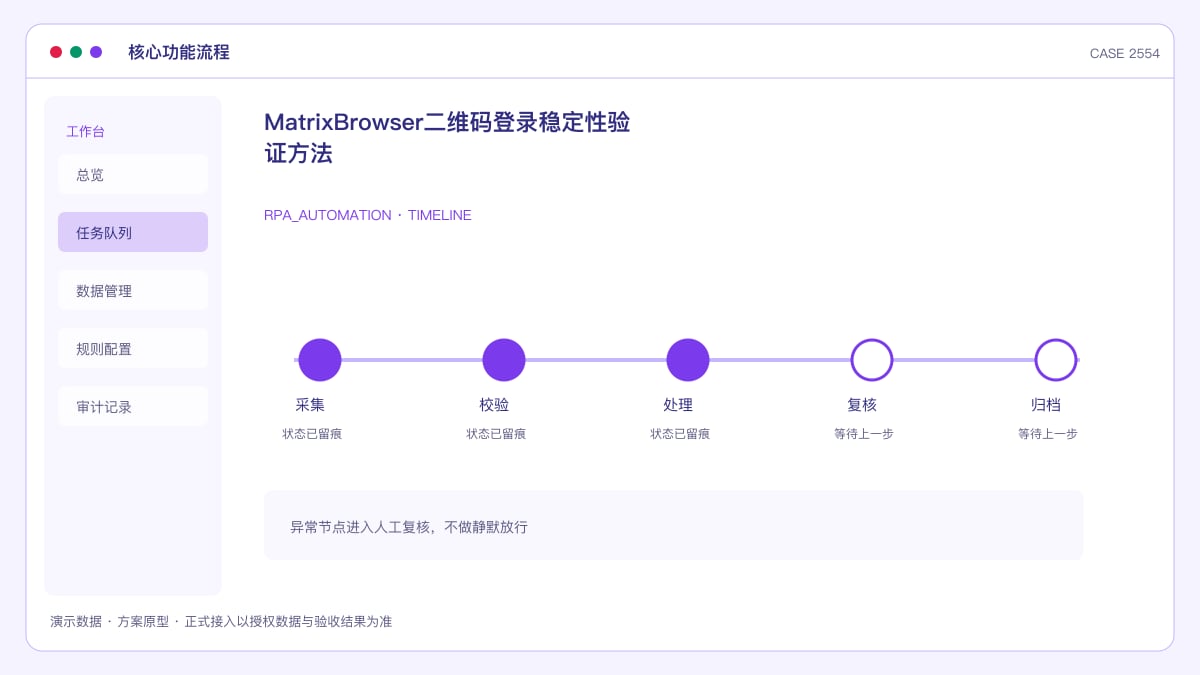Click the red window dot
This screenshot has width=1200, height=675.
[x=56, y=52]
